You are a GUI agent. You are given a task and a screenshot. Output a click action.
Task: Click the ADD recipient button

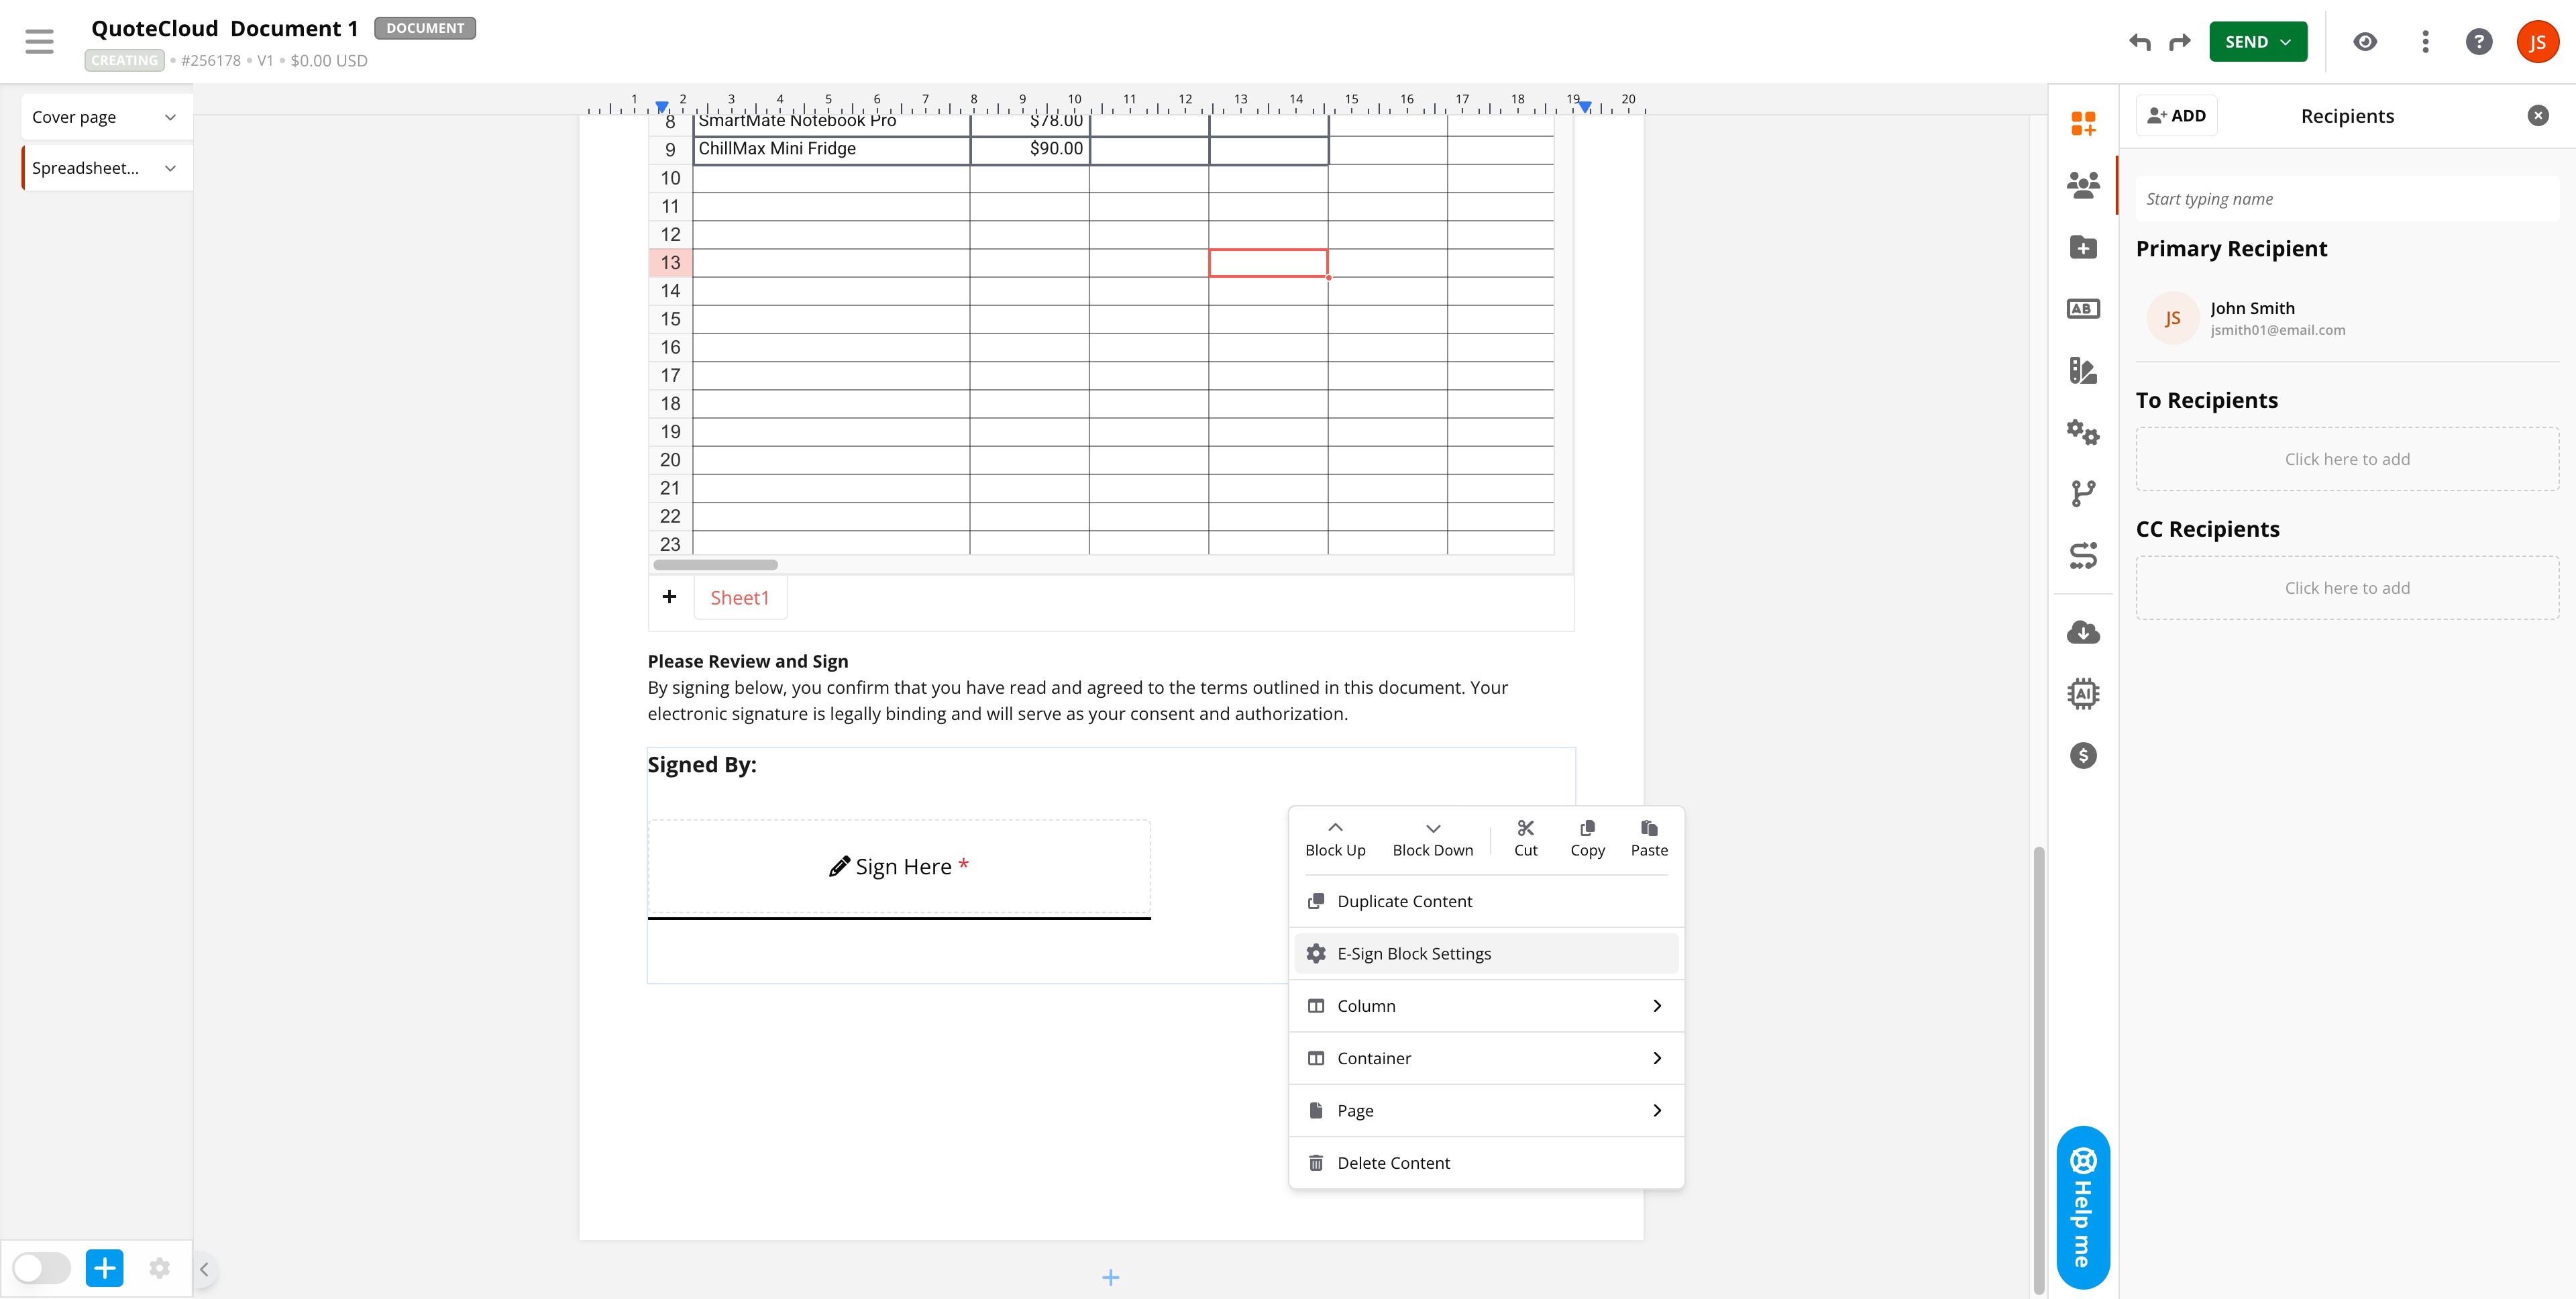coord(2176,116)
